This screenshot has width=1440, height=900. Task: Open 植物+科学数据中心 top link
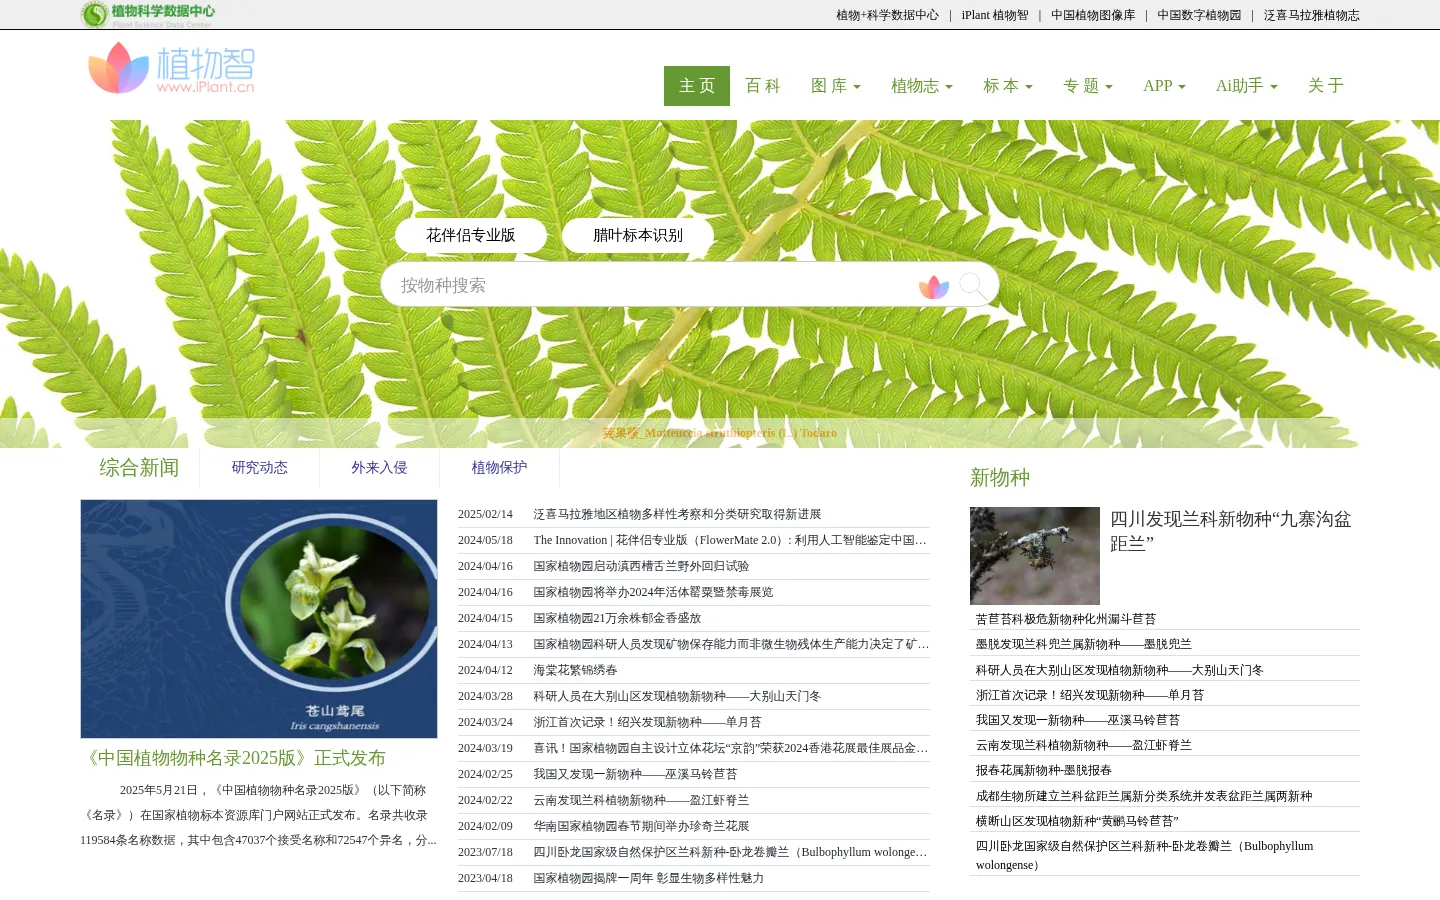coord(888,15)
